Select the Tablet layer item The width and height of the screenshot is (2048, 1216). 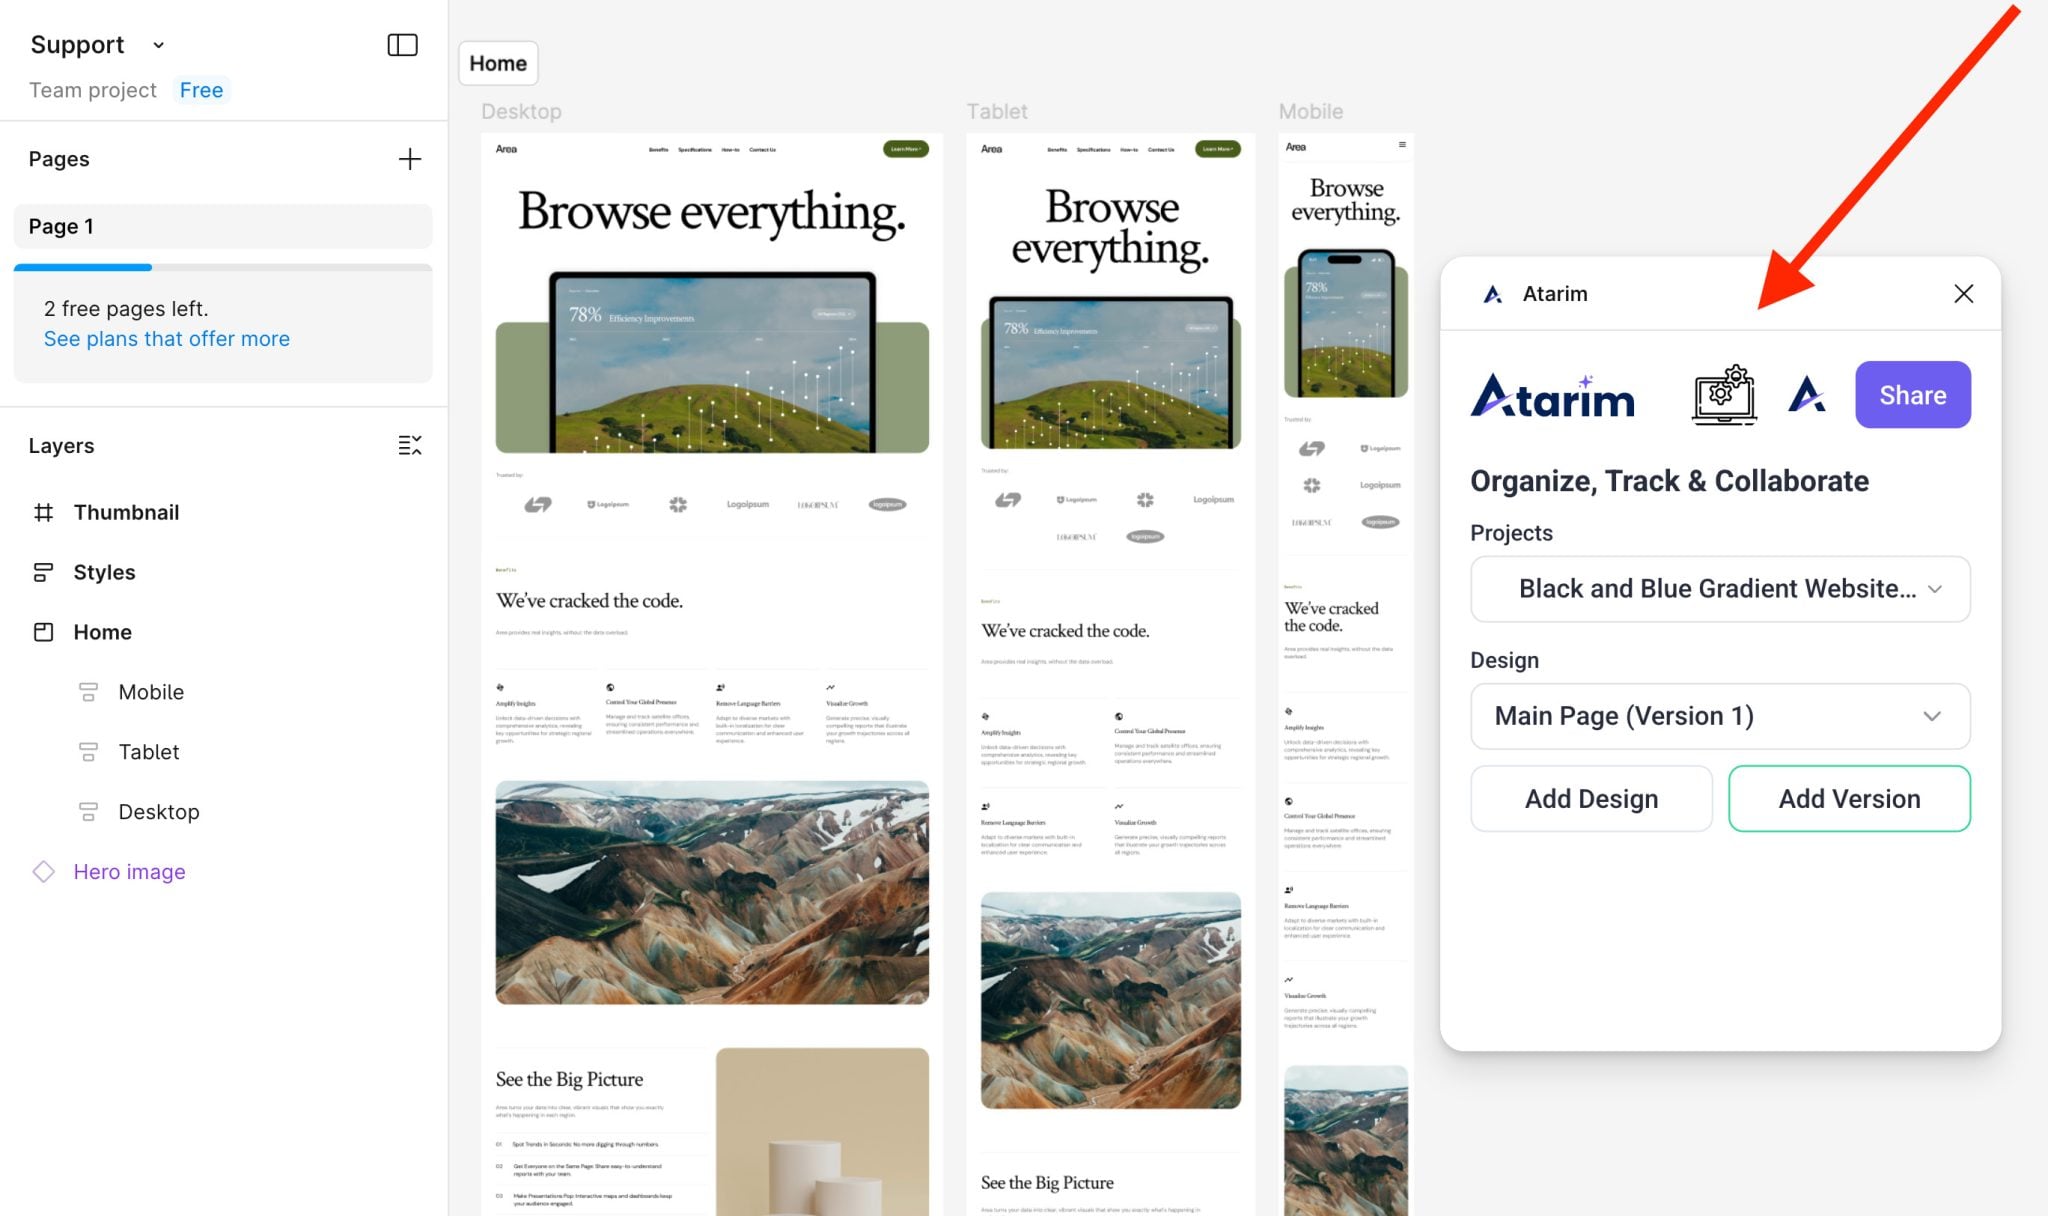(x=148, y=752)
